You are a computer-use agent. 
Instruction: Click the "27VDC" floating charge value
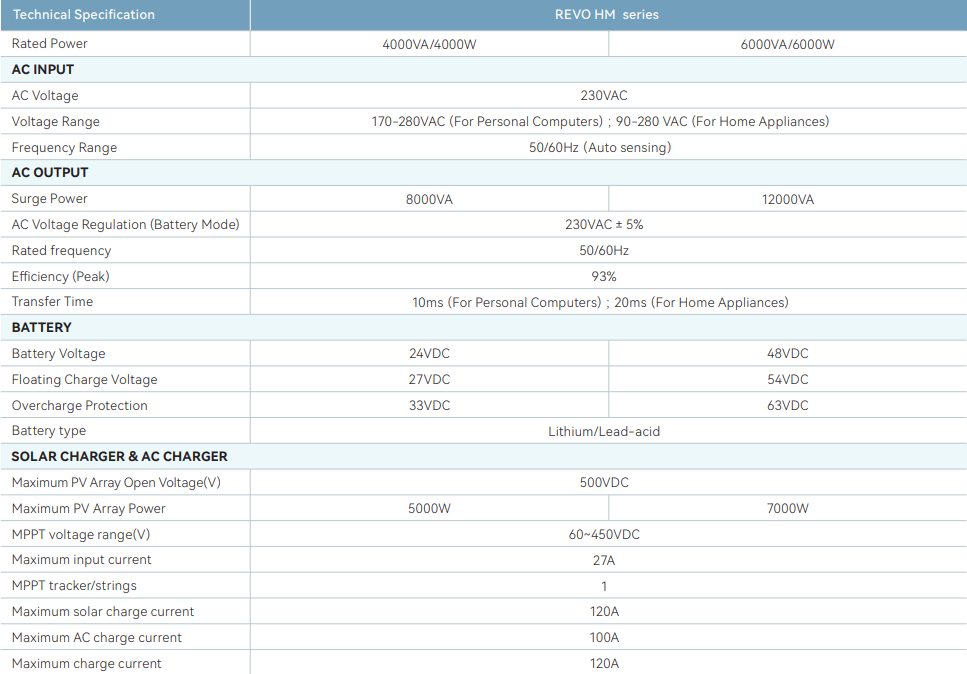[x=429, y=379]
